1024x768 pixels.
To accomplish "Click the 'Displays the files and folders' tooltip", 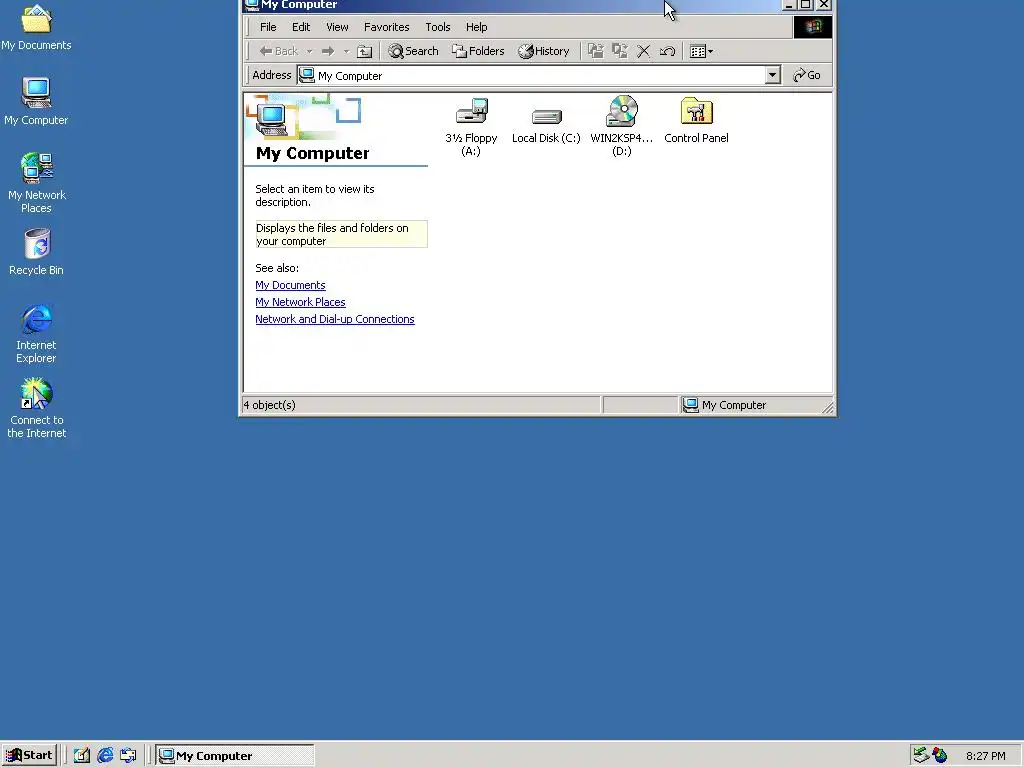I will (x=341, y=234).
